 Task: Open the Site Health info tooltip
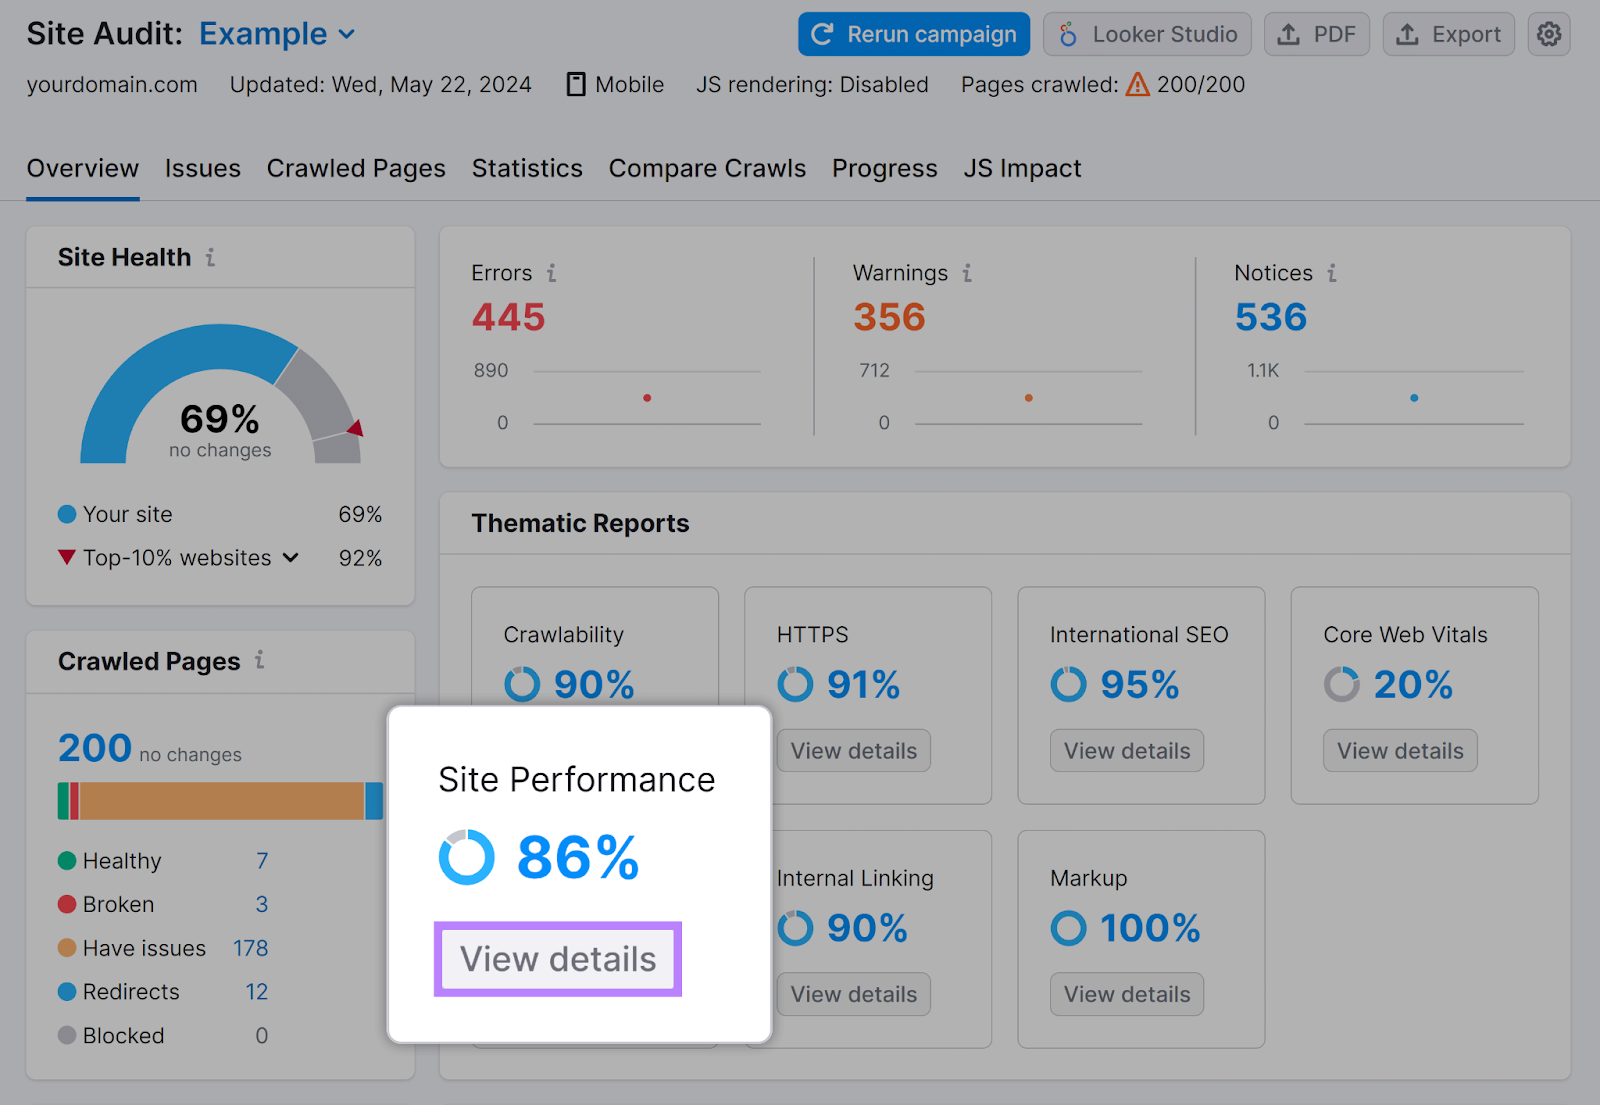[209, 257]
